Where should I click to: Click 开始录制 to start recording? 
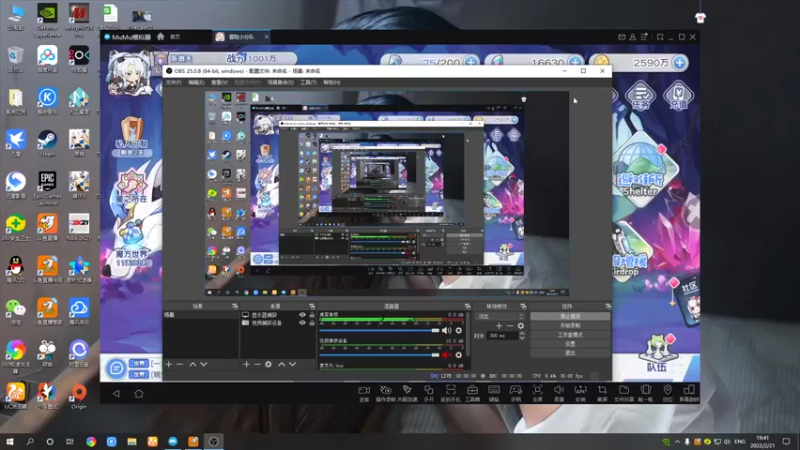(x=570, y=326)
